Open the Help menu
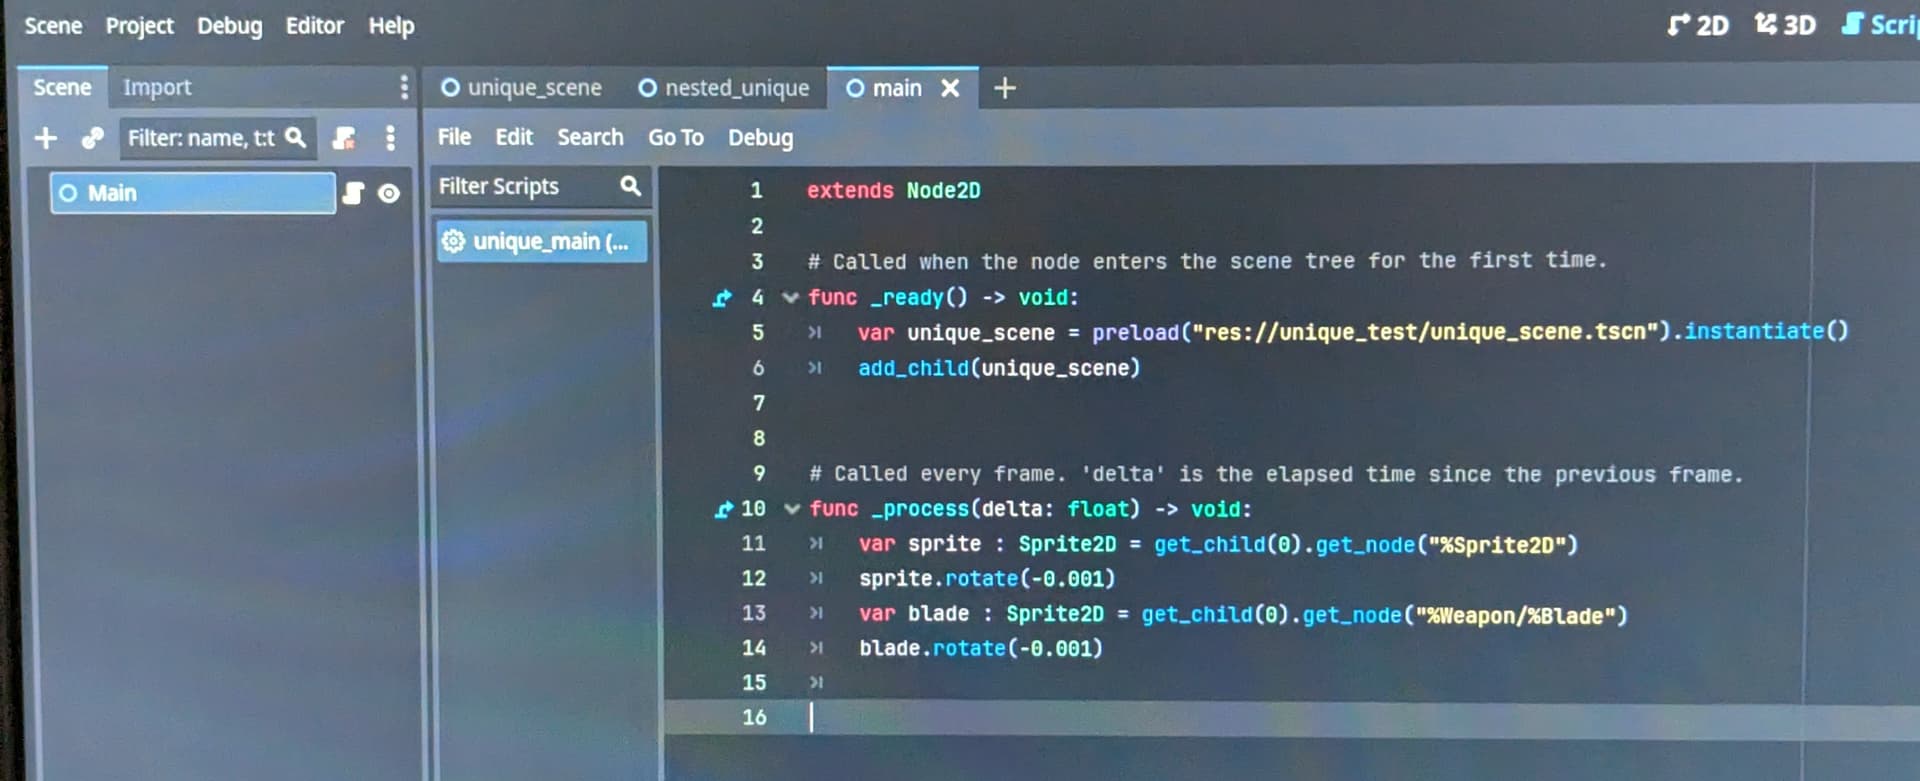 tap(391, 25)
